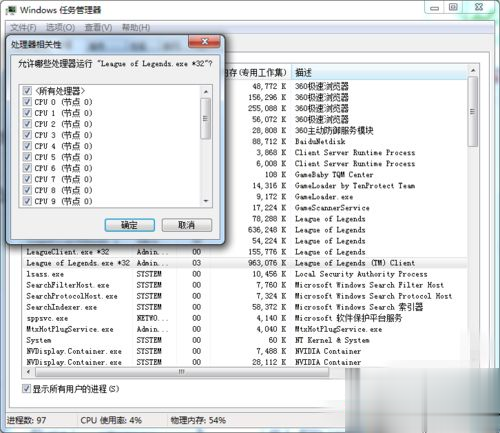Click GameLoader by TenProtect Team description
This screenshot has width=500, height=433.
point(355,185)
